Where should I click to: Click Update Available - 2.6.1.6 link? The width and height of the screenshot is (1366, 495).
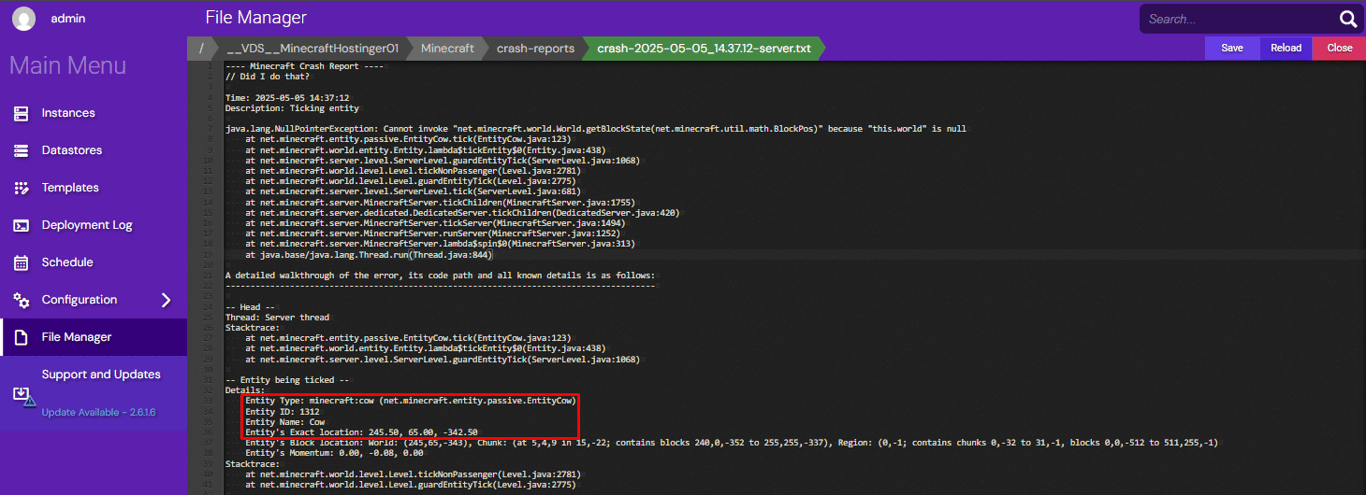(x=98, y=412)
